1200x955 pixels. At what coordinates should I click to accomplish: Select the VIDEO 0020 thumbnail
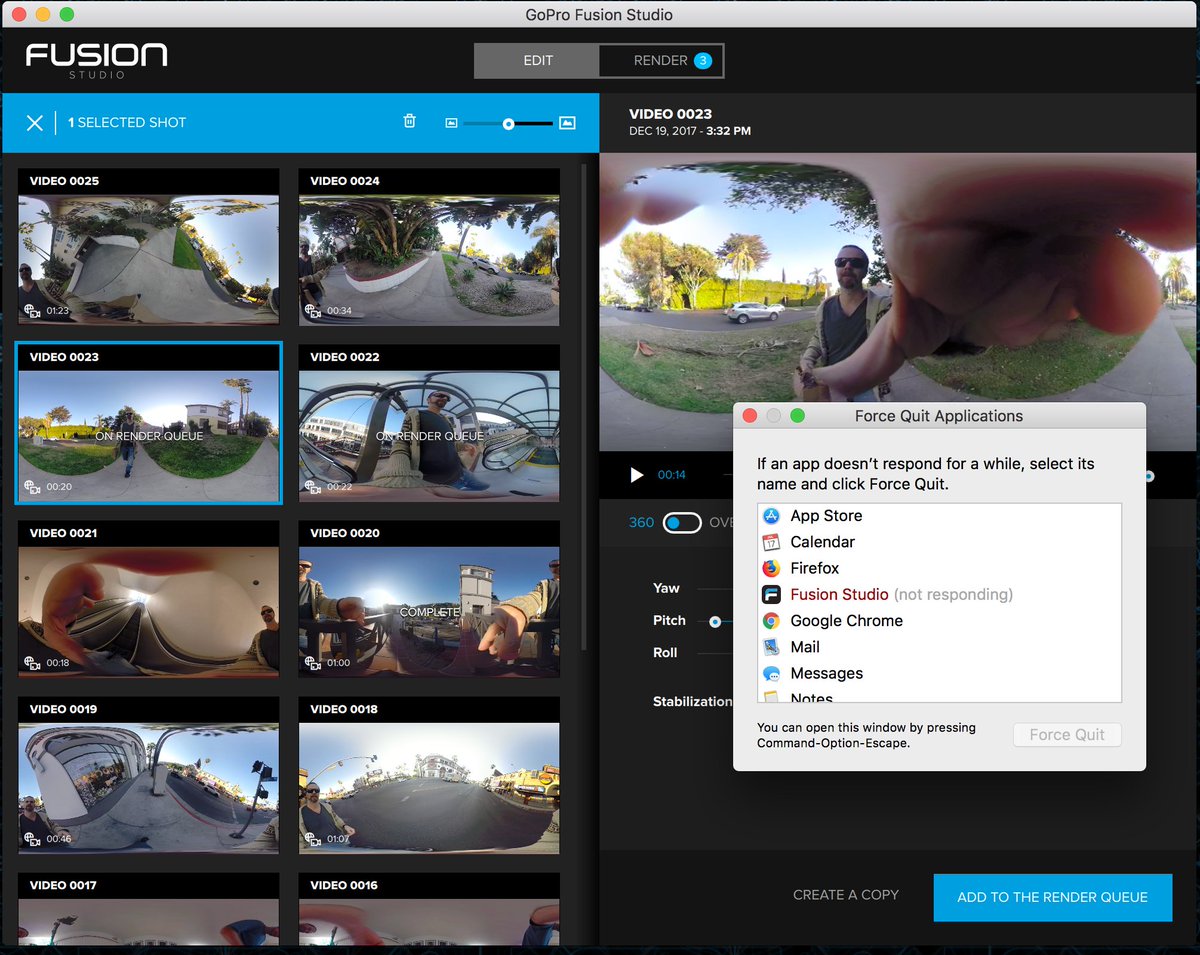(x=429, y=599)
